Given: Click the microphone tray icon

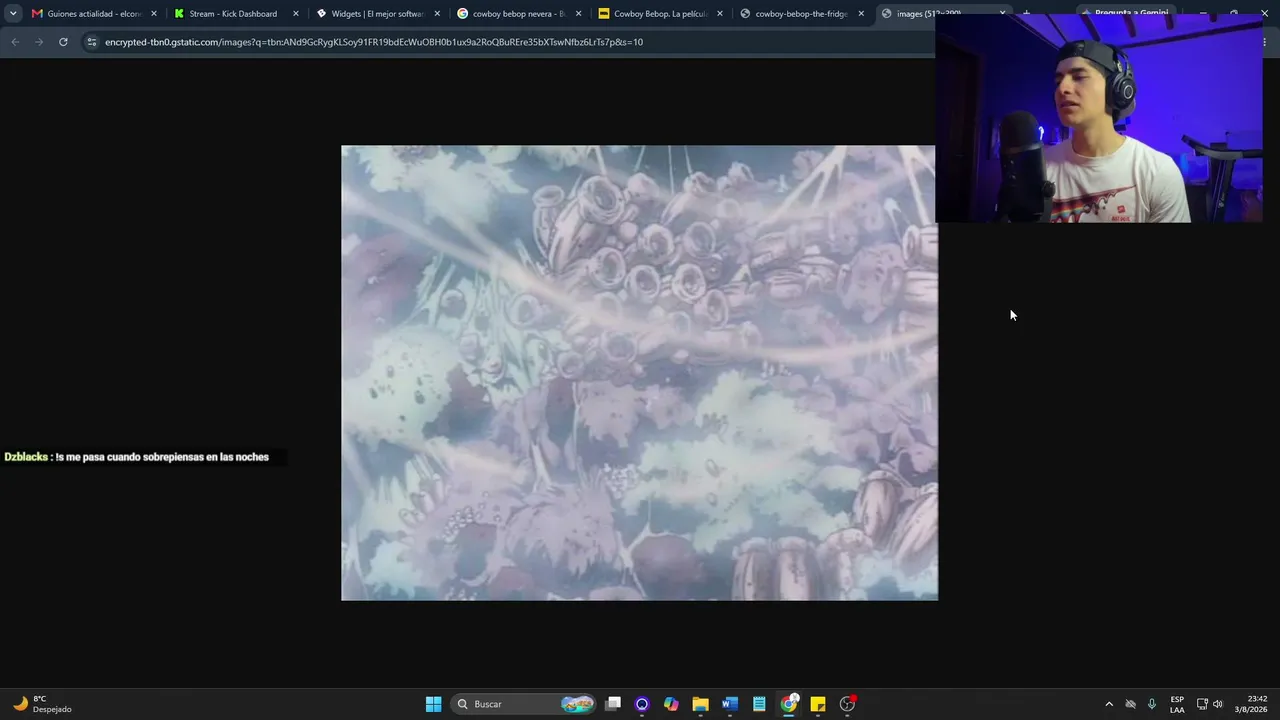Looking at the screenshot, I should (x=1152, y=704).
